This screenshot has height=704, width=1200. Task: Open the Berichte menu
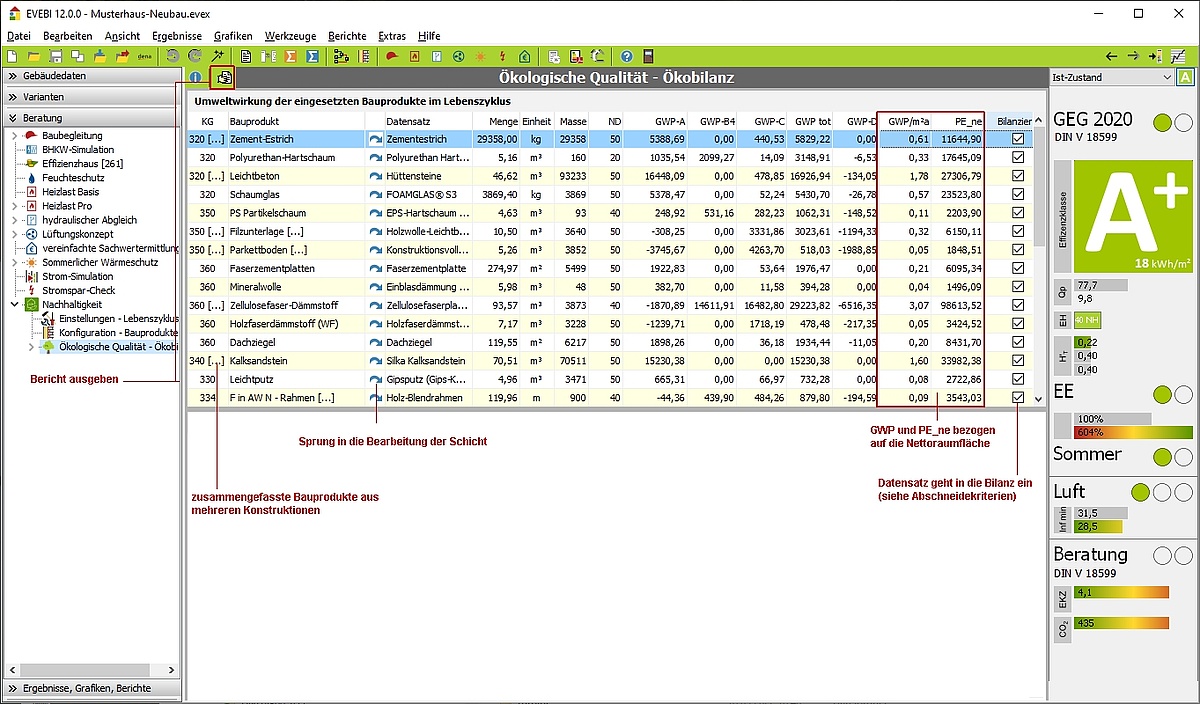pos(347,35)
